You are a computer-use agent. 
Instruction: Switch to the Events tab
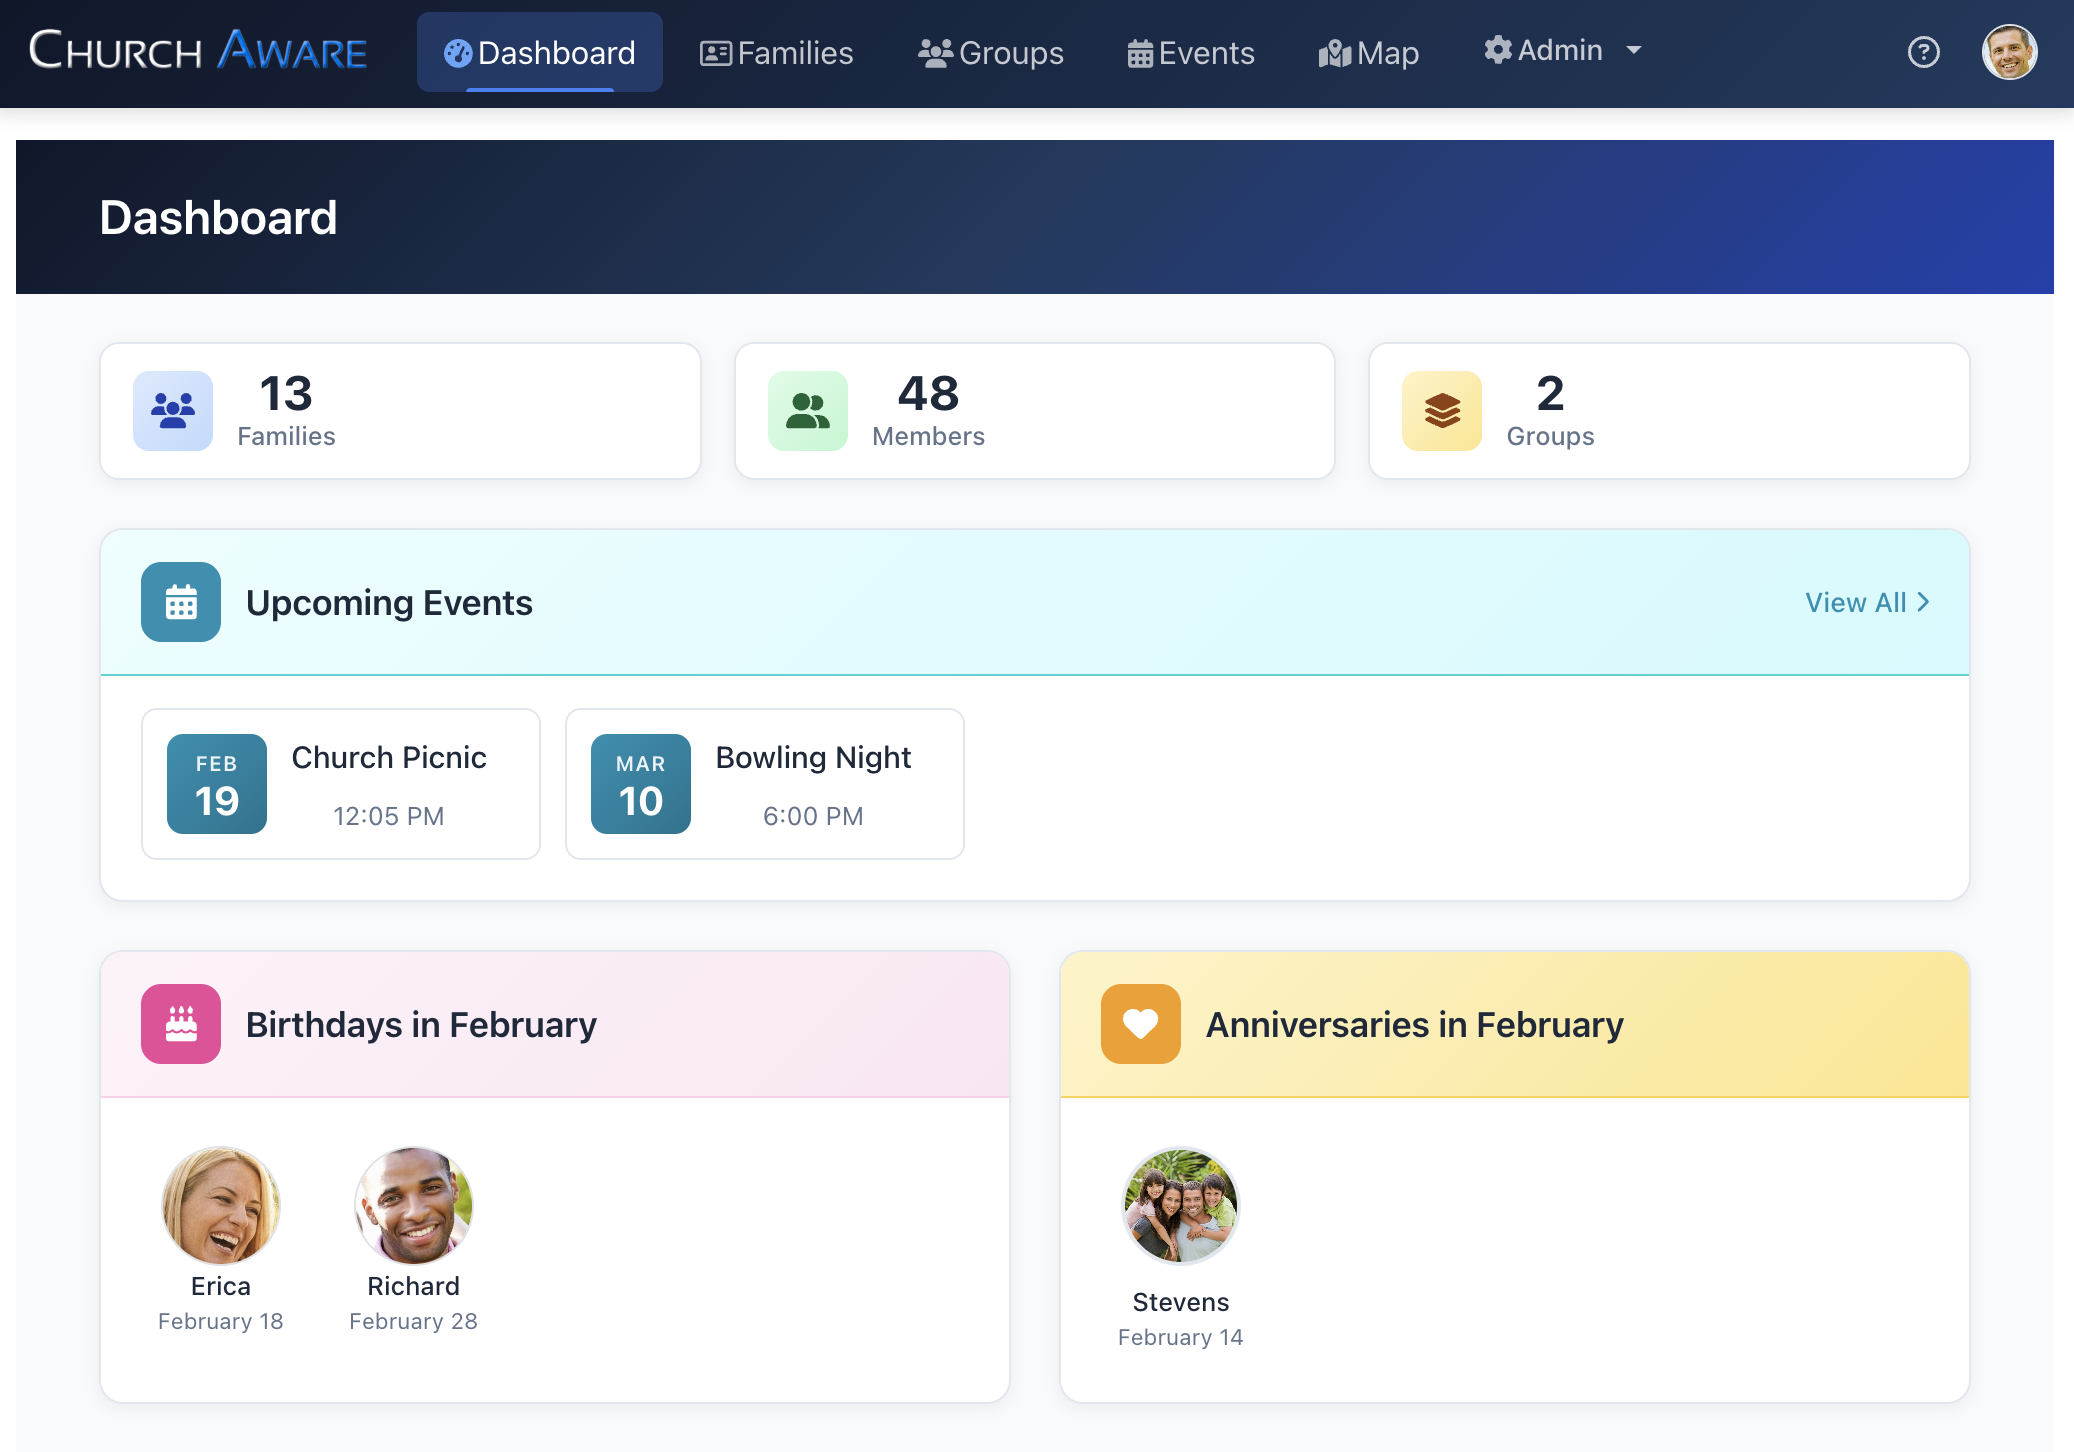1190,52
